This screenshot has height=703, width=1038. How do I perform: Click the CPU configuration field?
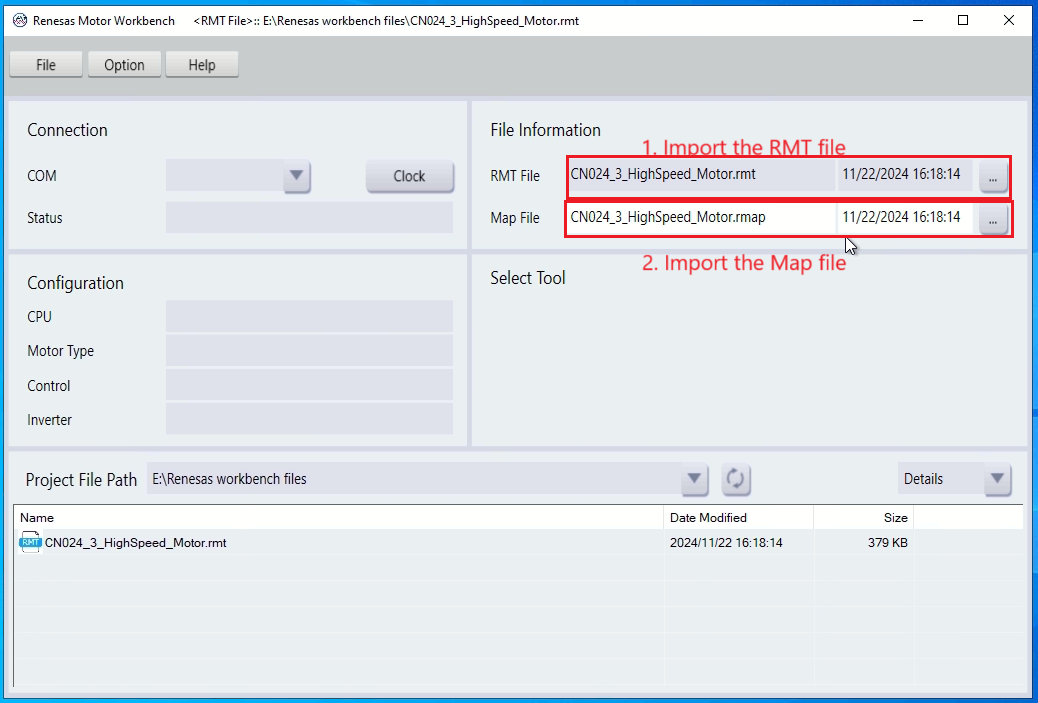[x=309, y=316]
